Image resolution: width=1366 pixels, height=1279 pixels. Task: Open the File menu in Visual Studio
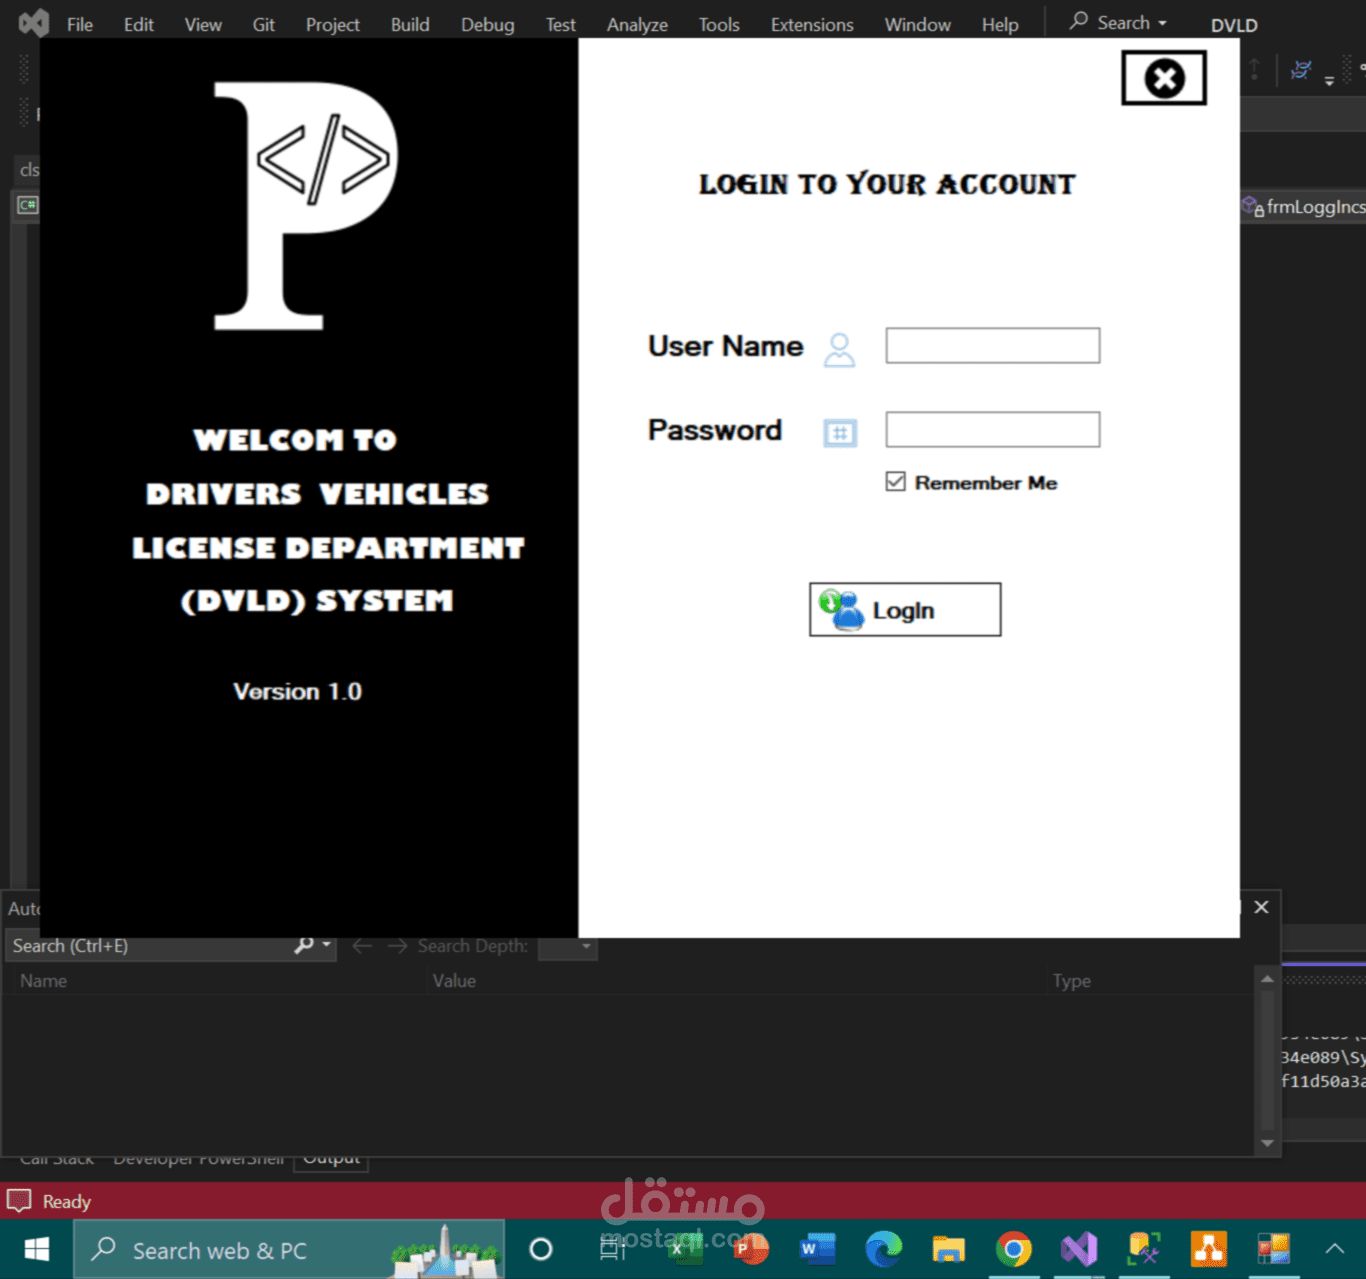pos(80,24)
